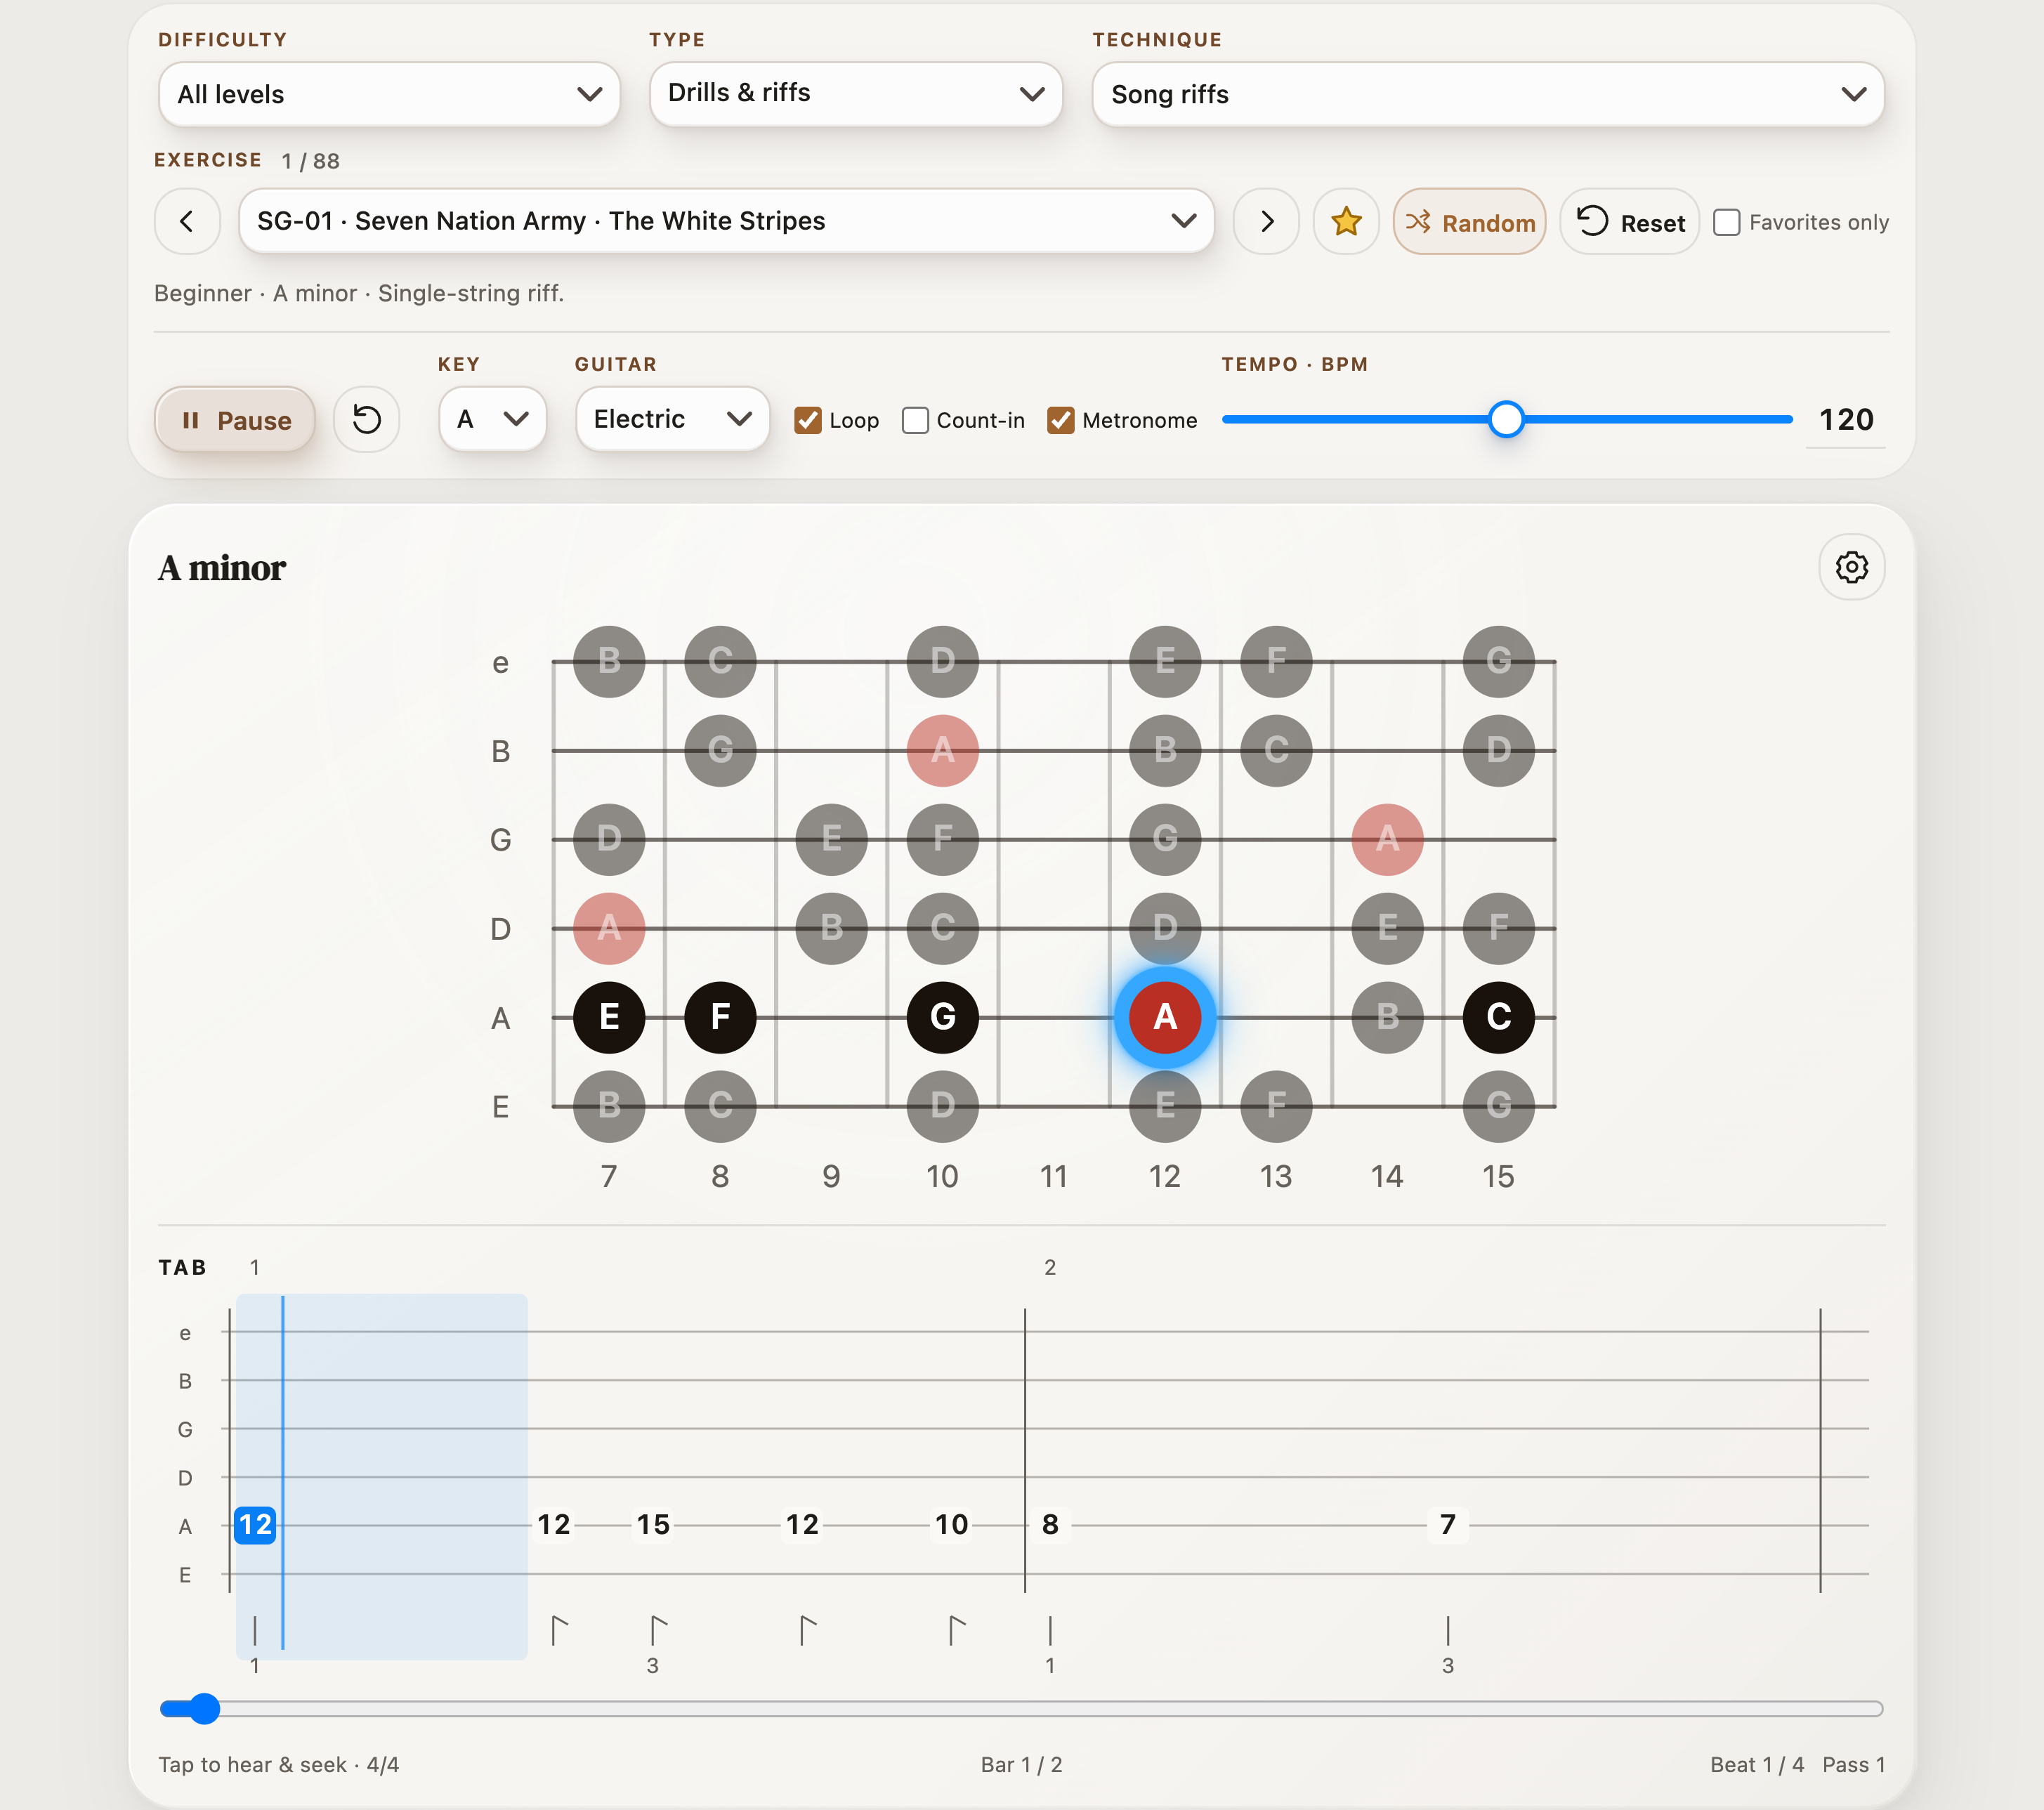Open the Technique dropdown showing Song riffs
Viewport: 2044px width, 1810px height.
(x=1488, y=94)
